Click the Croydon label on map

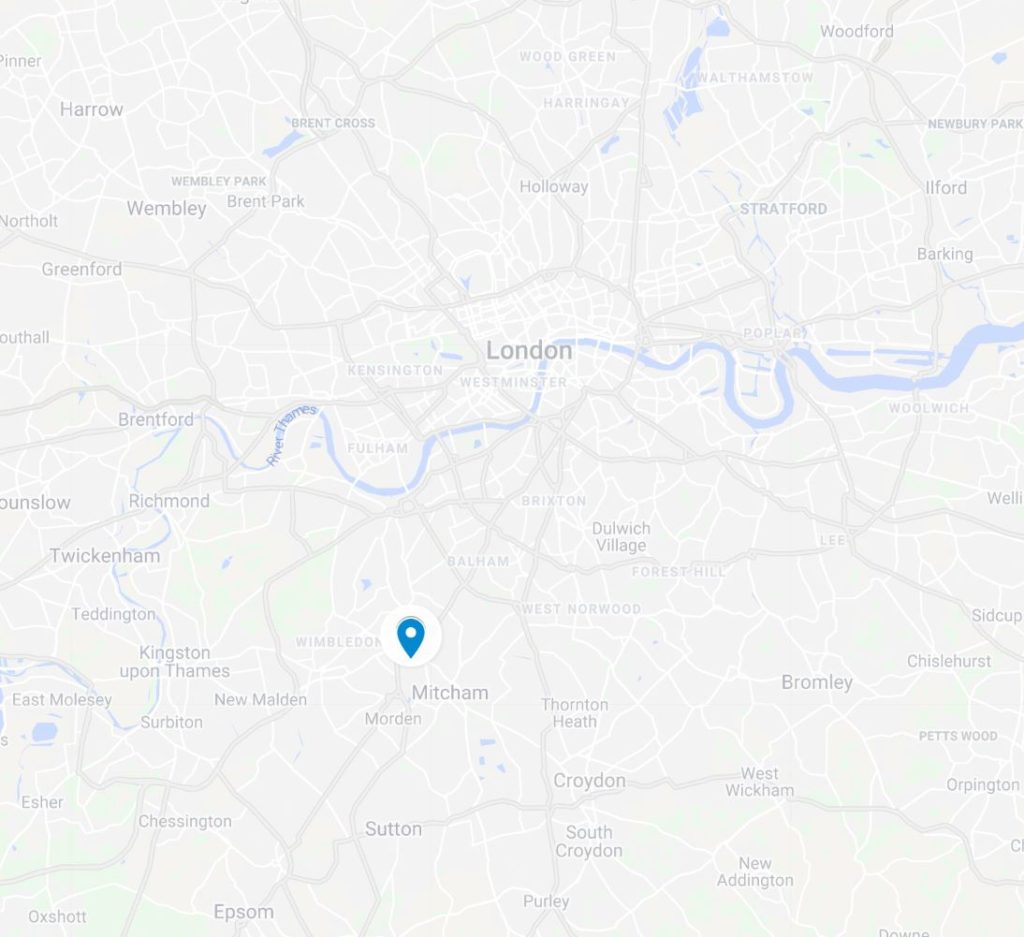589,780
